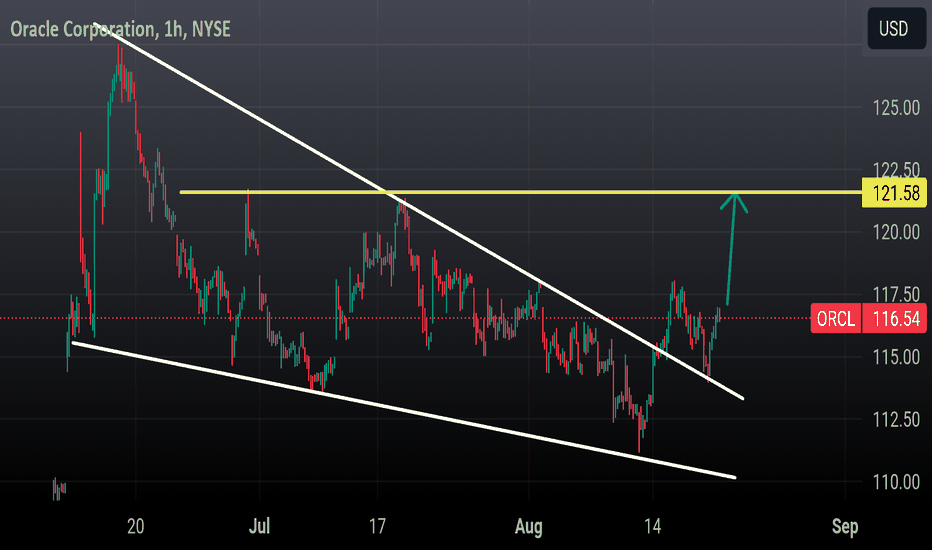Select the lower white wedge trendline

coord(404,410)
